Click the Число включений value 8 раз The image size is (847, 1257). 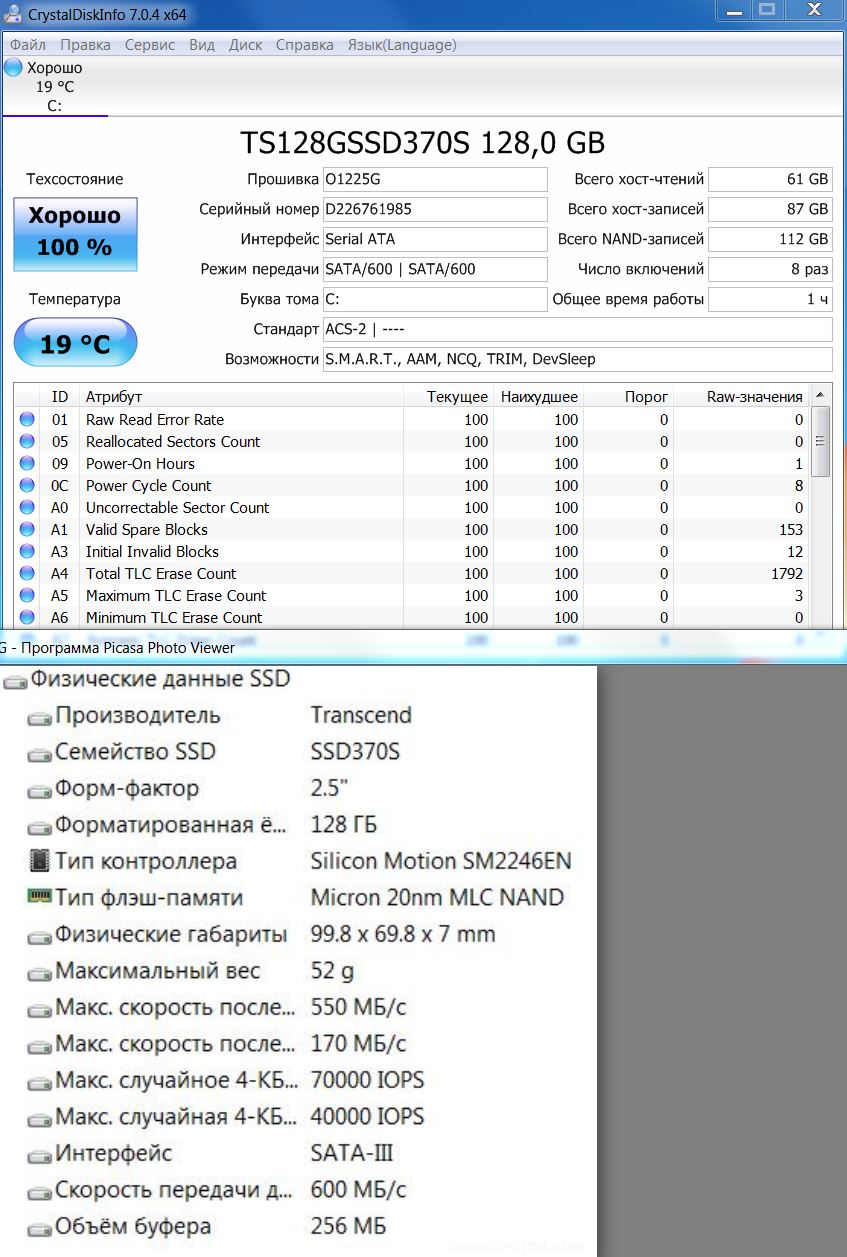770,269
